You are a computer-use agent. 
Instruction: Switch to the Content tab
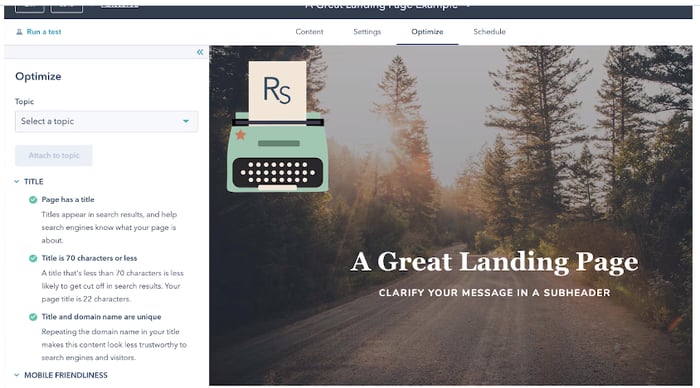coord(309,32)
